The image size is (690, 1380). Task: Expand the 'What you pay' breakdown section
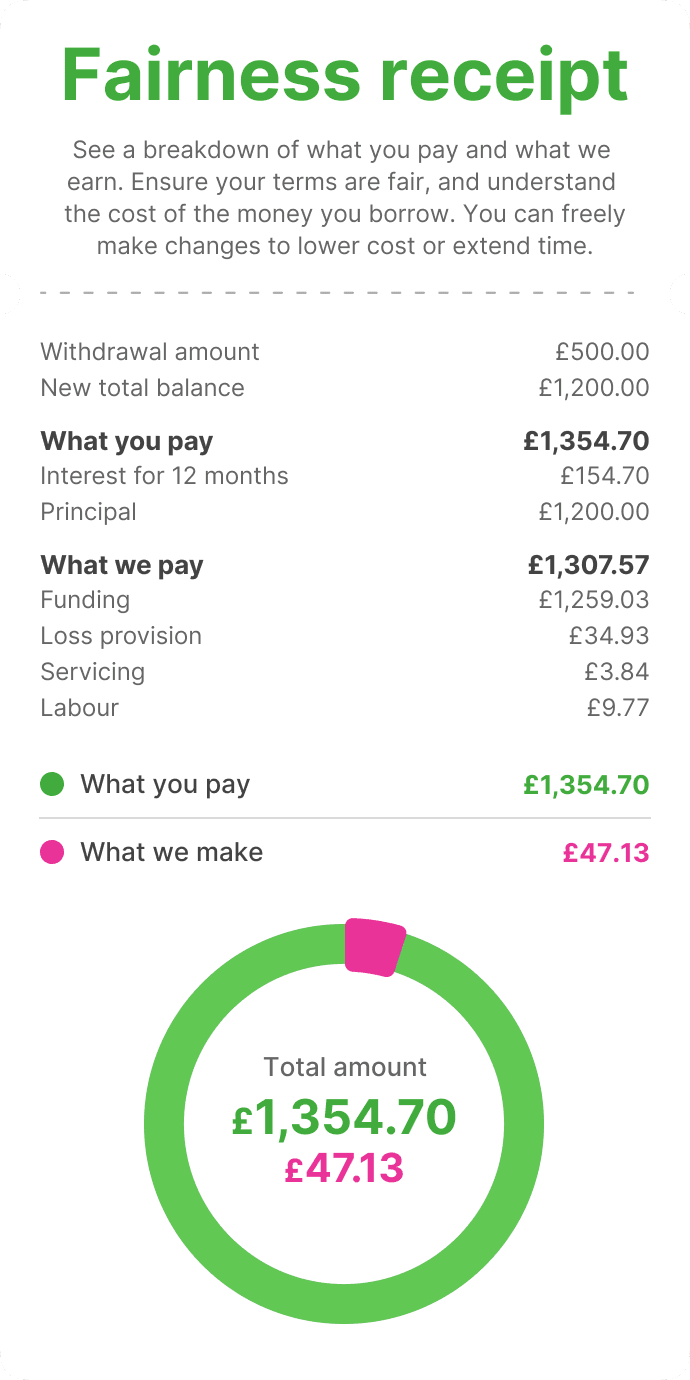click(x=345, y=440)
